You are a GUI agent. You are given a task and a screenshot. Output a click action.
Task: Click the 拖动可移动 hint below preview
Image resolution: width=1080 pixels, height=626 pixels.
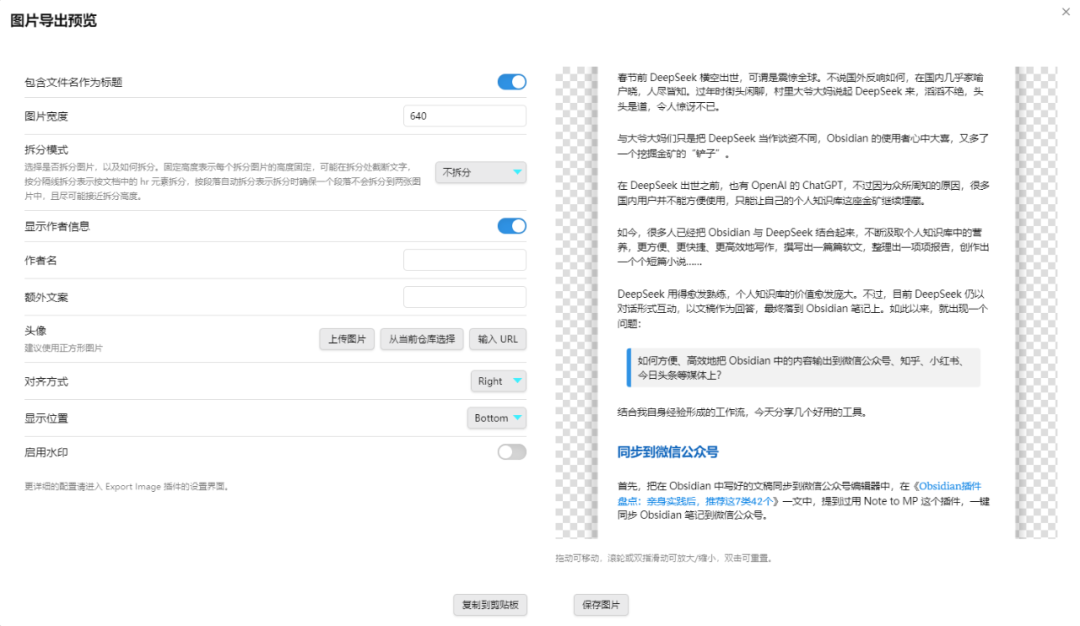click(665, 558)
